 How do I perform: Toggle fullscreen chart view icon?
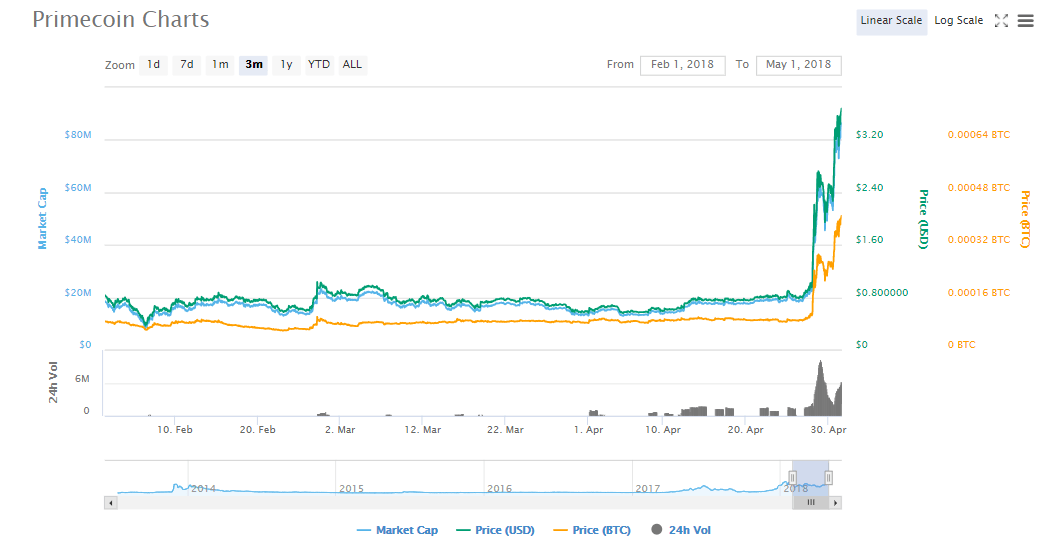[x=1001, y=21]
